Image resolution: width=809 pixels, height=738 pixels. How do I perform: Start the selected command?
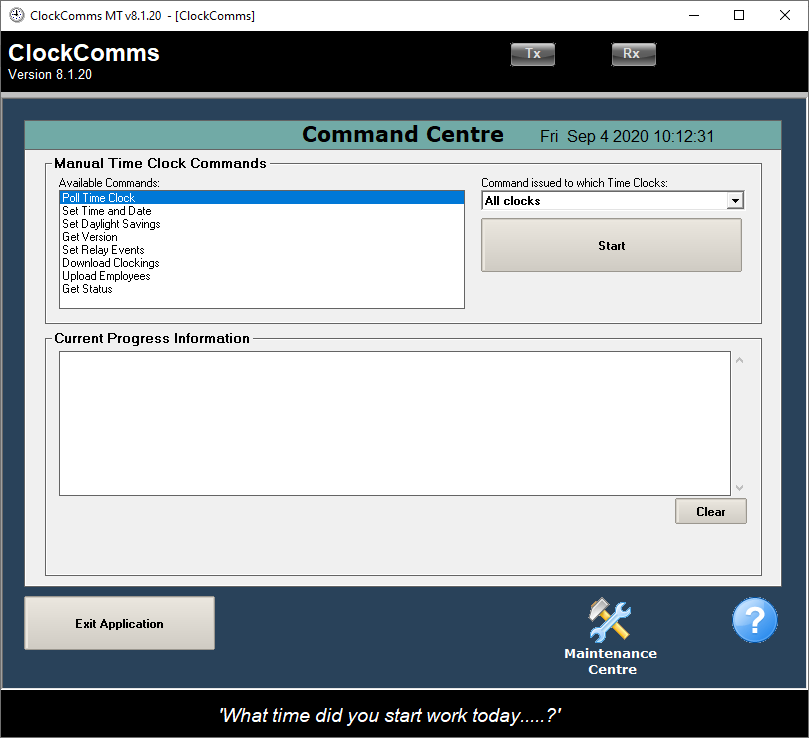pos(611,245)
